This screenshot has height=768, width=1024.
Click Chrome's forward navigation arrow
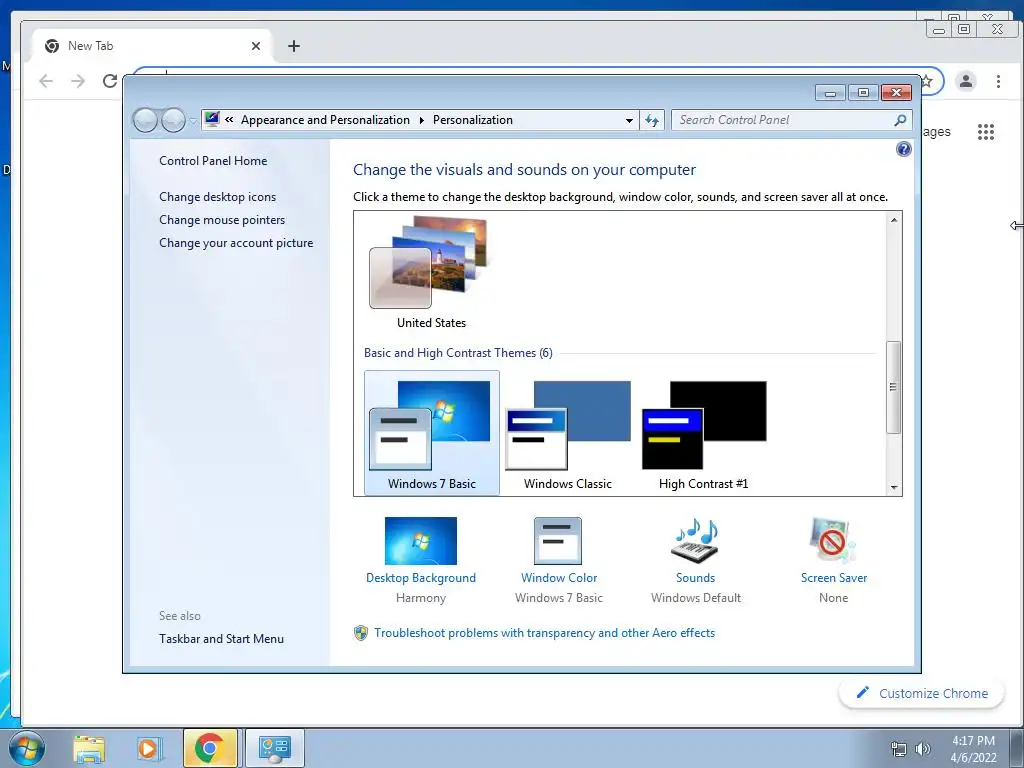(78, 81)
